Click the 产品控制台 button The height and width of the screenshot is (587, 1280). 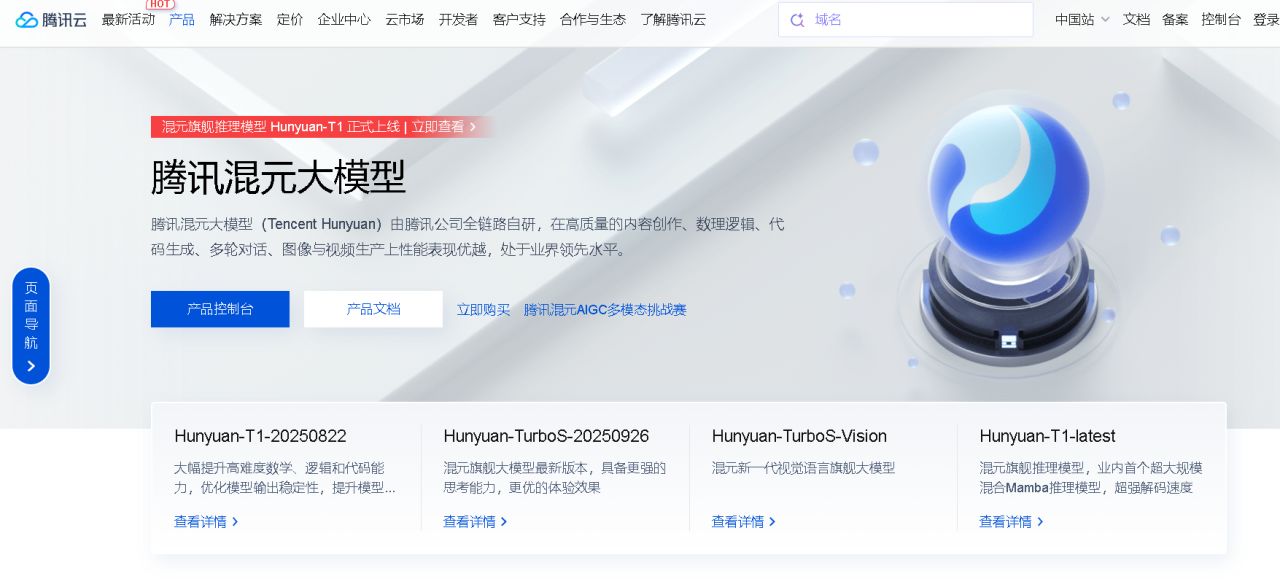coord(220,309)
